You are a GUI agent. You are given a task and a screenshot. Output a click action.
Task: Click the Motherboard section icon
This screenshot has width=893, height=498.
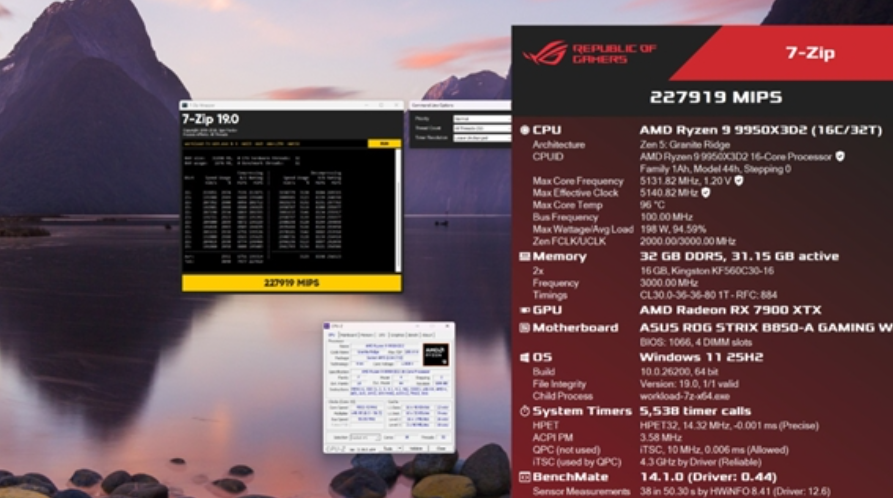click(x=525, y=327)
